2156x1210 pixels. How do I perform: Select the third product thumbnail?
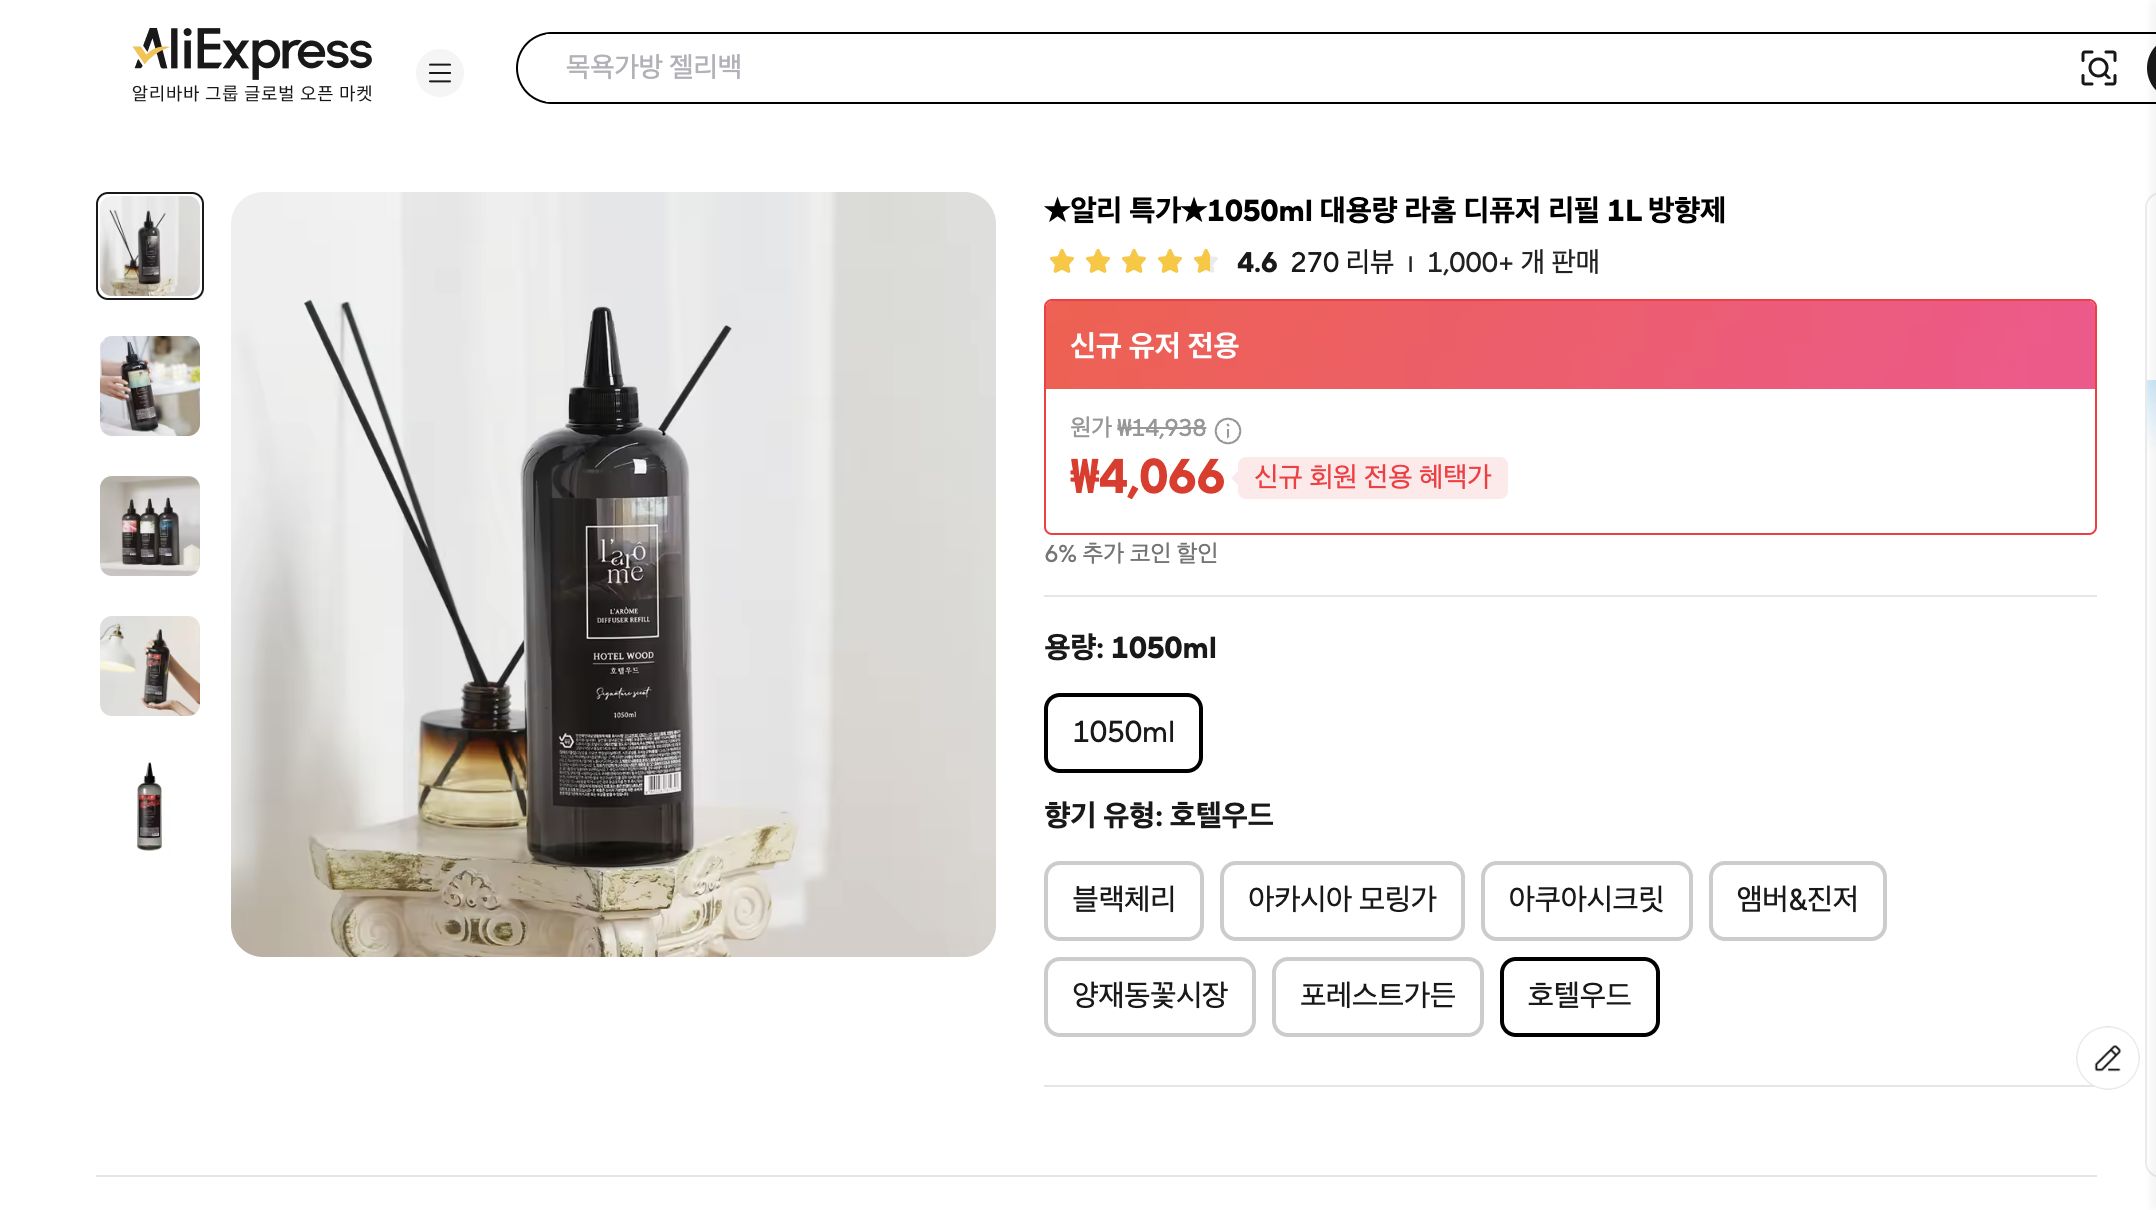click(x=148, y=526)
